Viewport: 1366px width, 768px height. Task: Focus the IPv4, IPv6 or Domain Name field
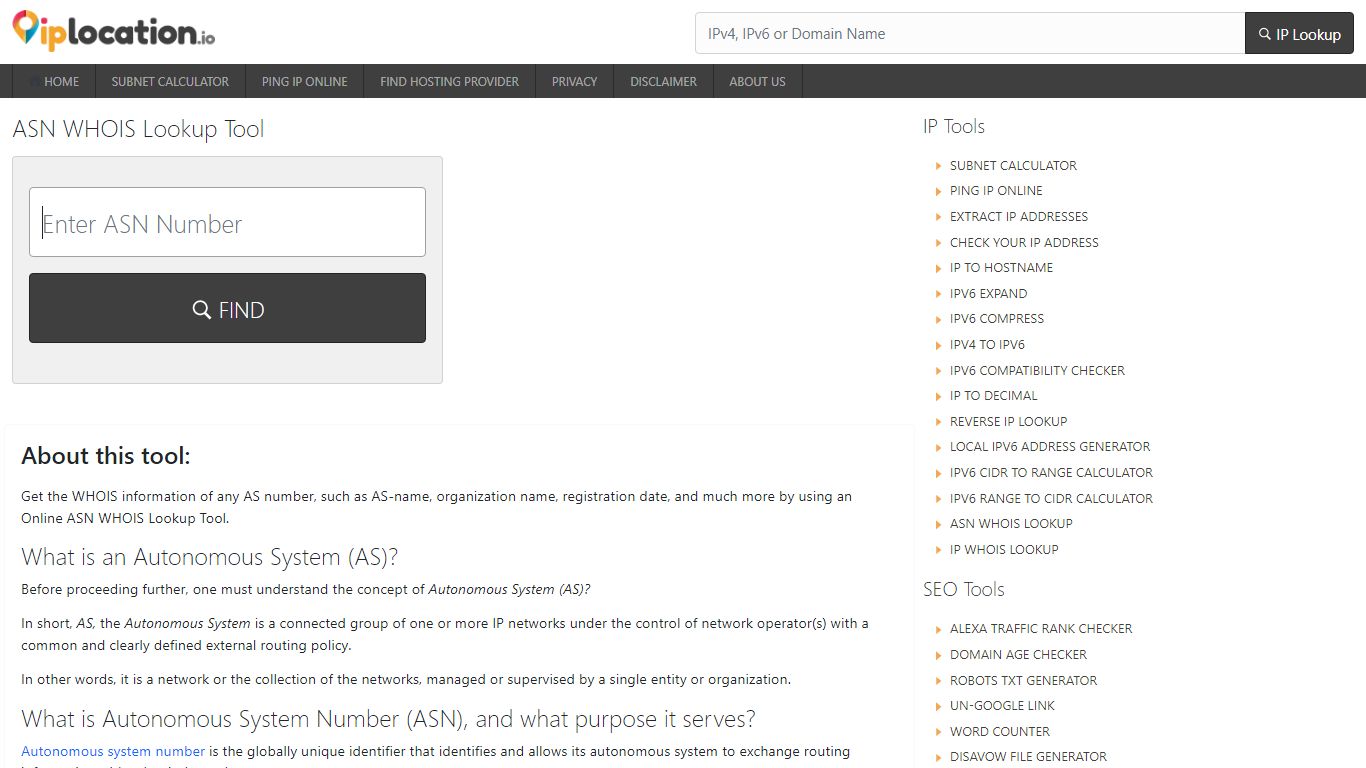click(x=970, y=33)
